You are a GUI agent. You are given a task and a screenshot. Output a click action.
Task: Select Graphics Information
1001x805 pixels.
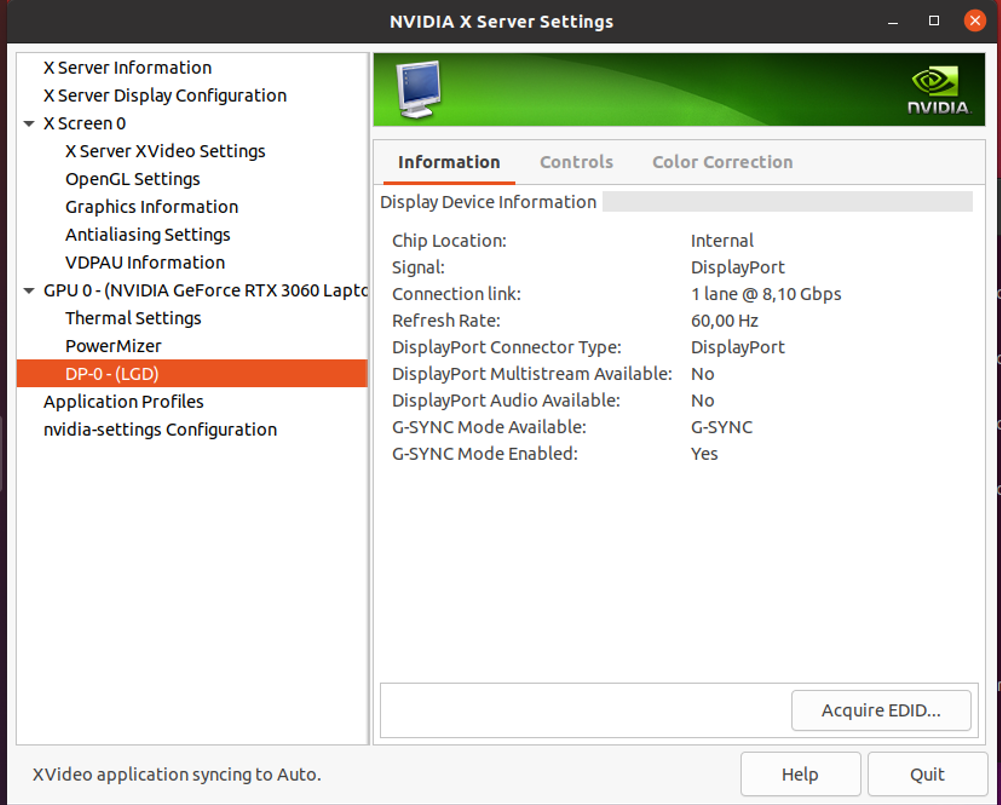tap(152, 207)
